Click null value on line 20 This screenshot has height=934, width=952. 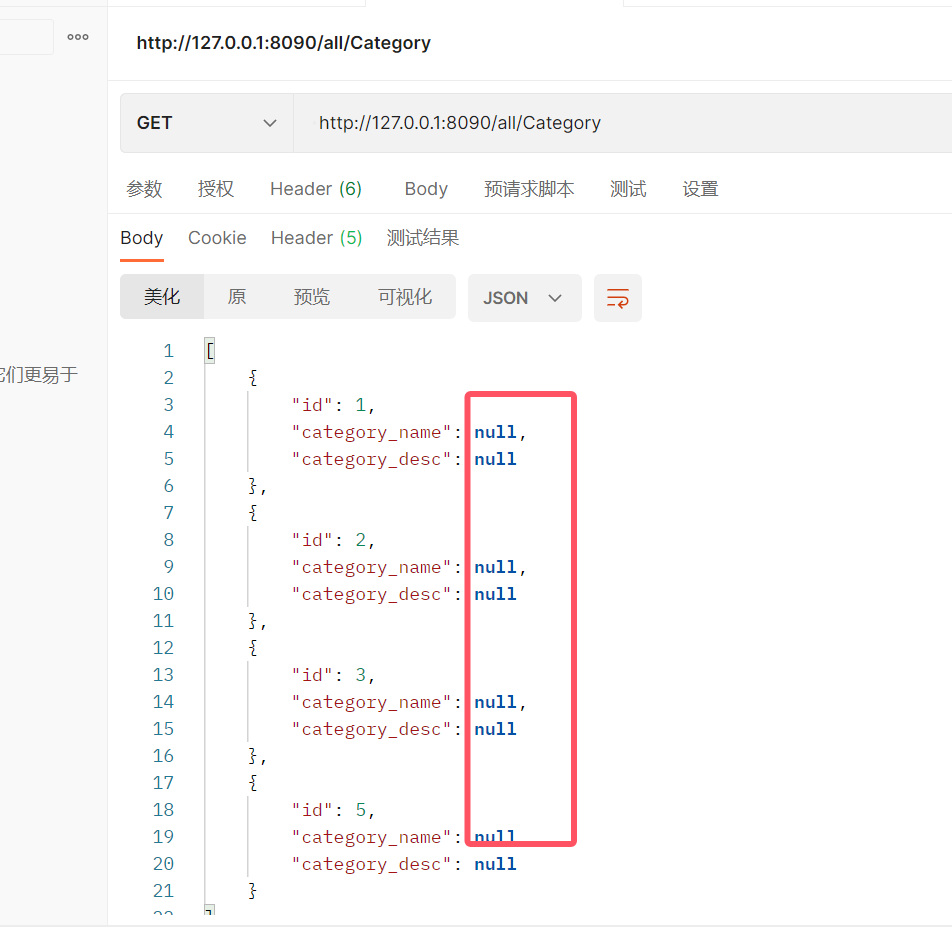tap(495, 864)
